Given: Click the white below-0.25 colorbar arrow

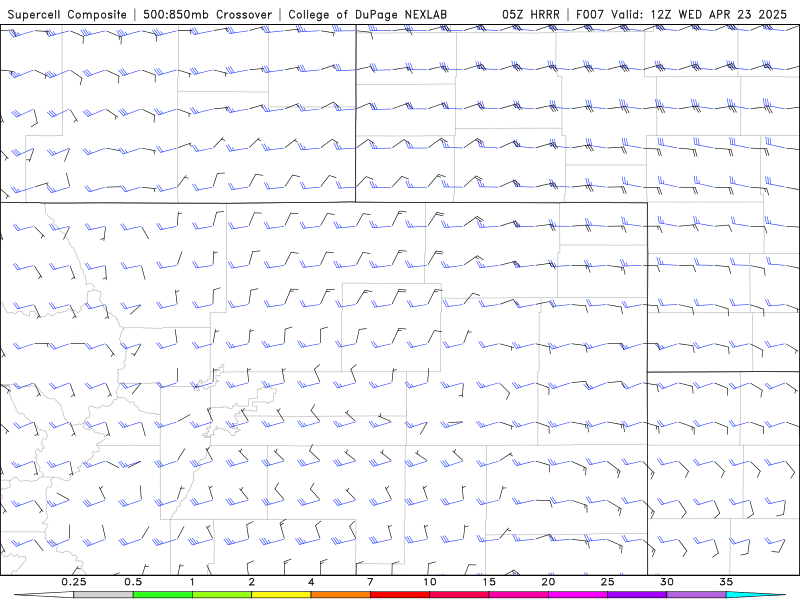Looking at the screenshot, I should pos(44,595).
